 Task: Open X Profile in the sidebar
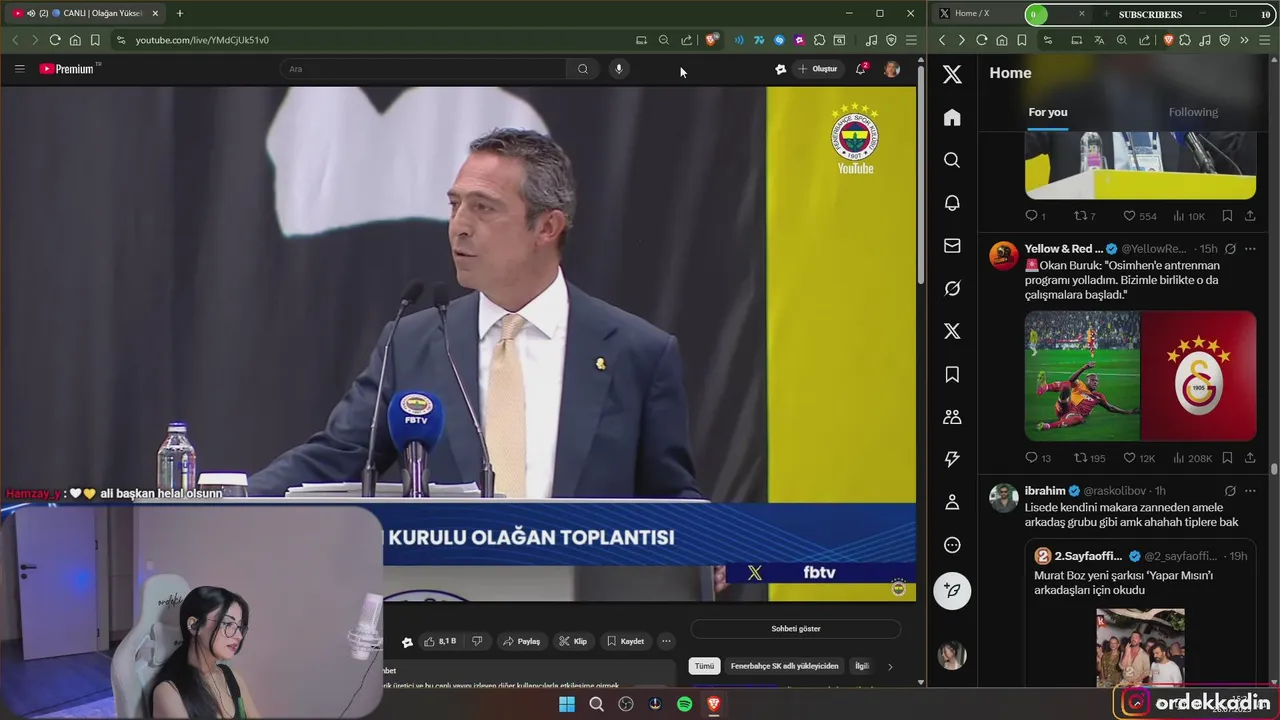(x=952, y=502)
